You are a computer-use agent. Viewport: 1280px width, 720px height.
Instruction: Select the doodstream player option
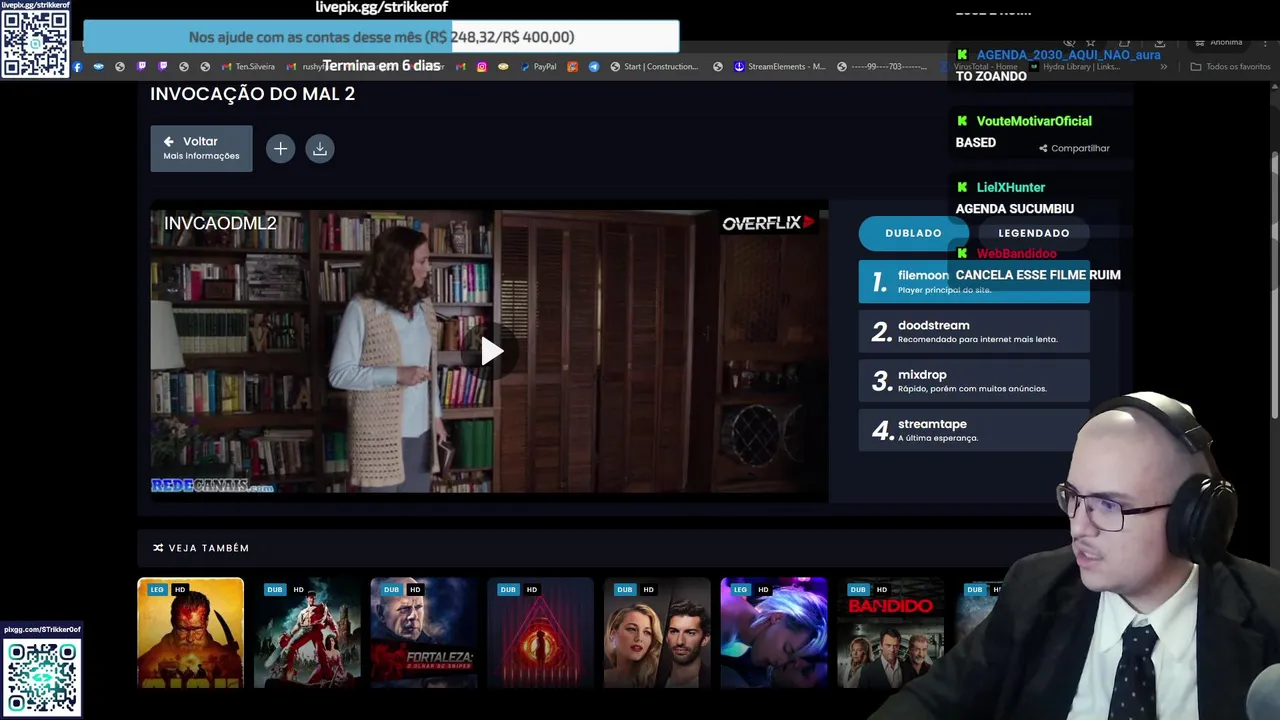[974, 331]
